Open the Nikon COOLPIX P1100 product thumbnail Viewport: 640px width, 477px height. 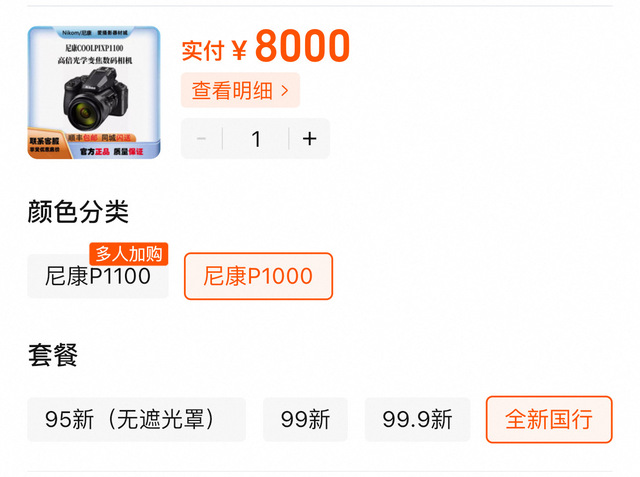[94, 93]
